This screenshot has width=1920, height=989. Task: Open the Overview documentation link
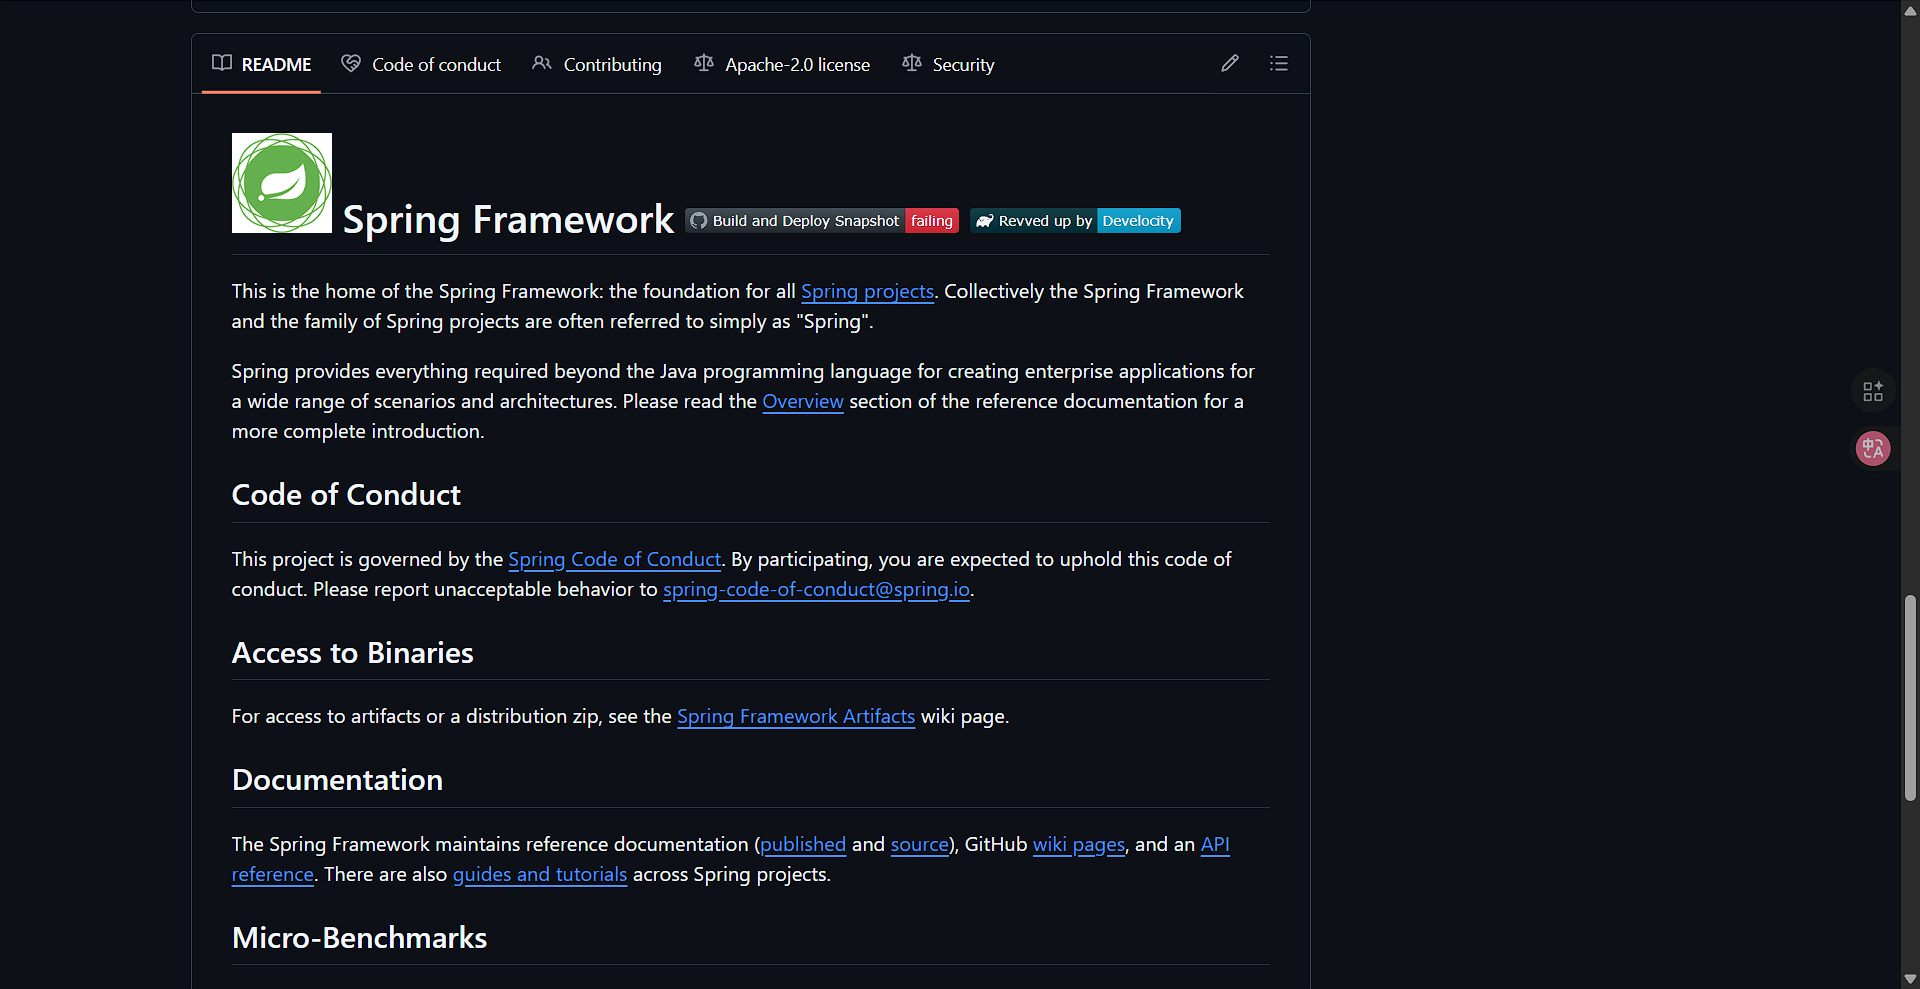(x=803, y=401)
